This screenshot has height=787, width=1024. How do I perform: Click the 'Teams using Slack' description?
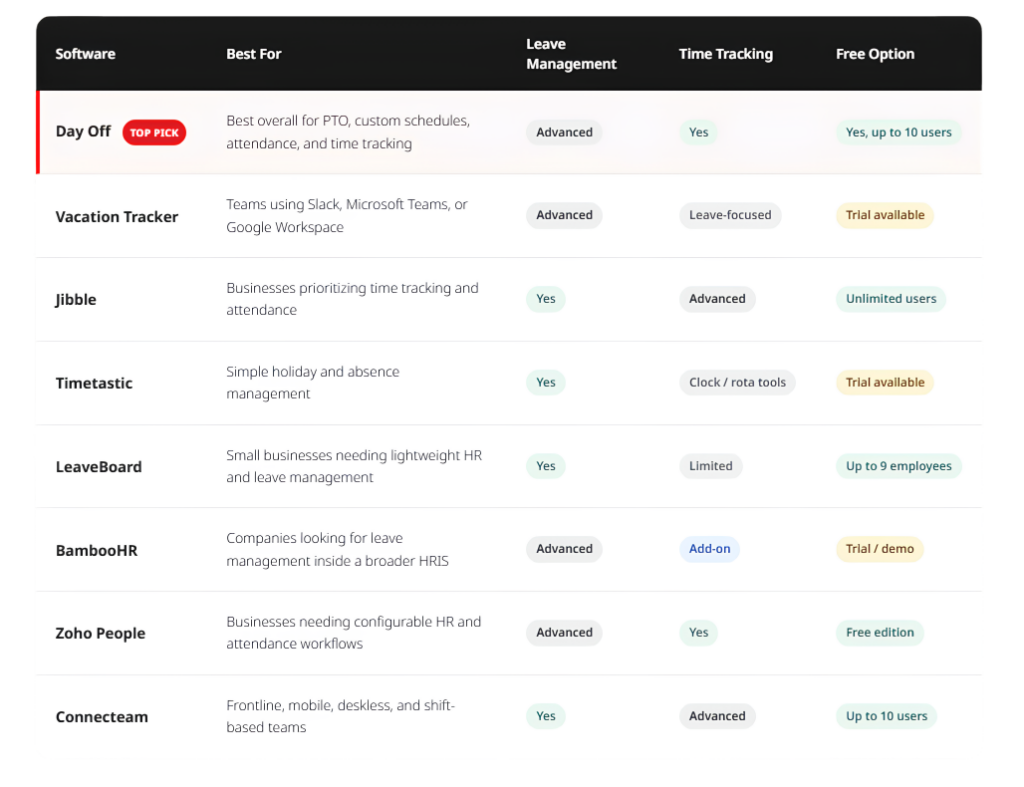[347, 216]
